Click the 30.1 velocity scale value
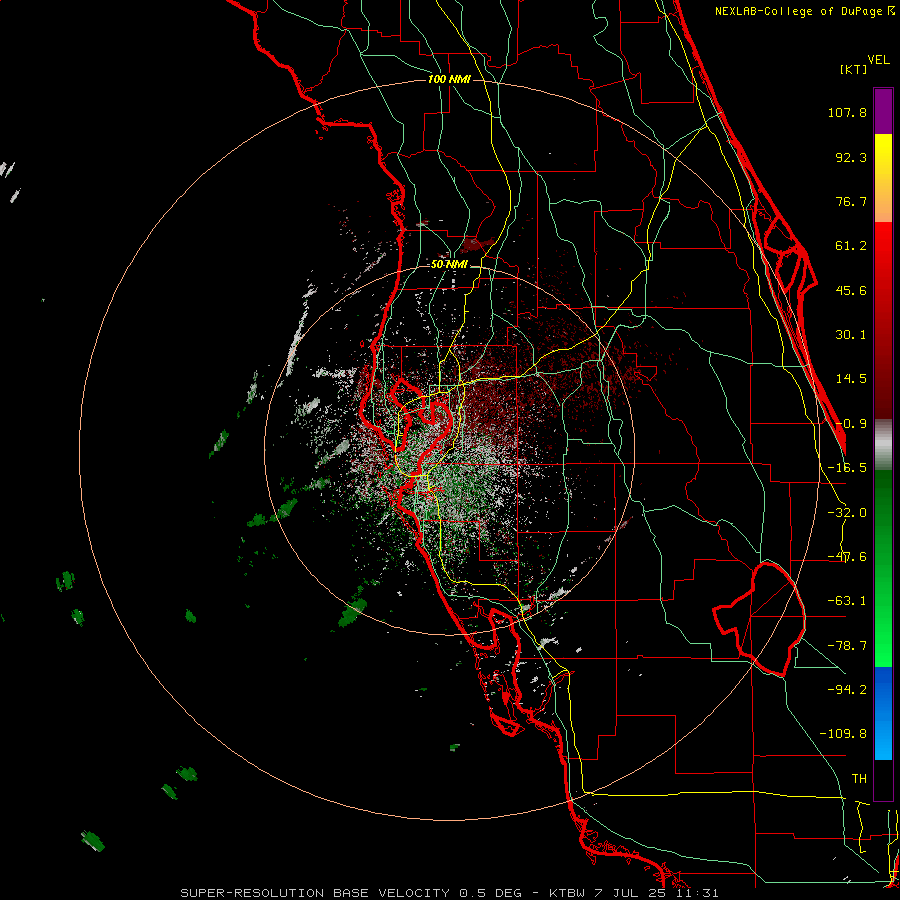This screenshot has width=900, height=900. 851,335
